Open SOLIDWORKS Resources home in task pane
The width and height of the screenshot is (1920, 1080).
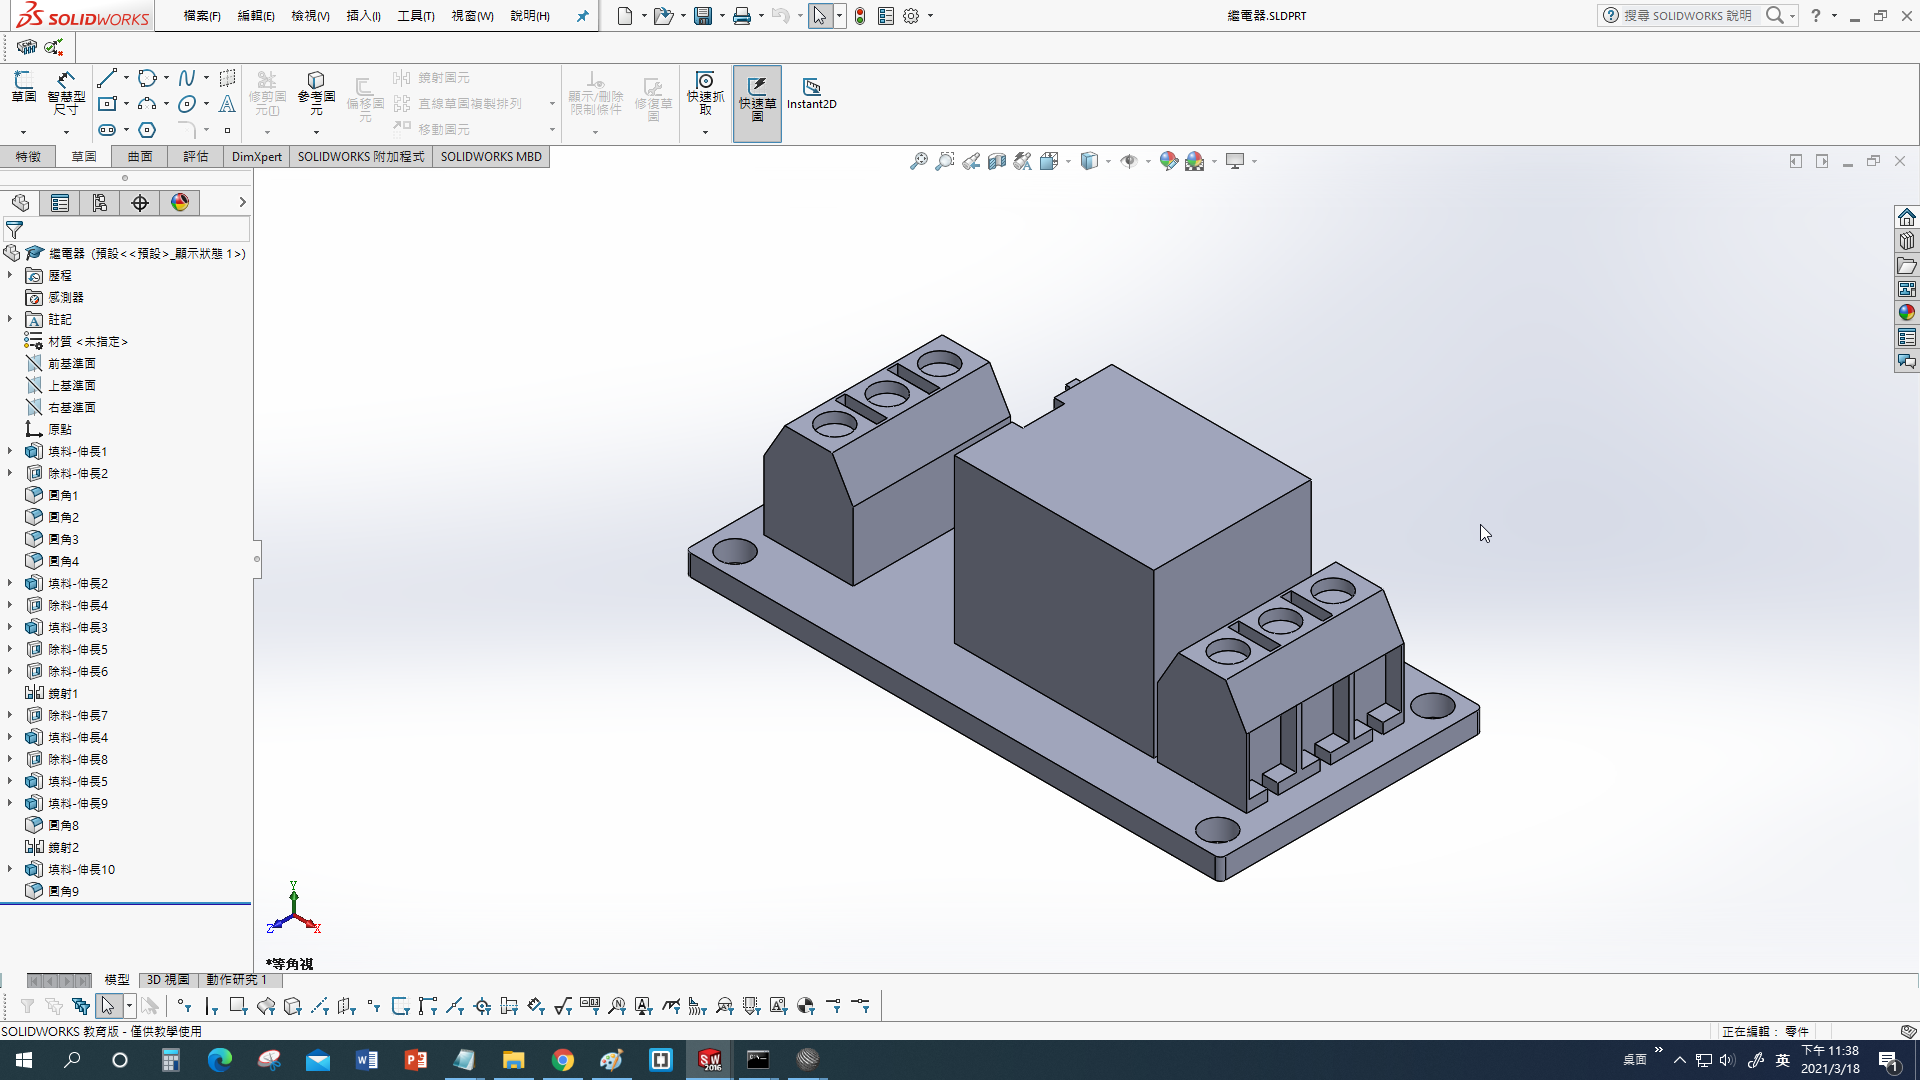point(1907,217)
